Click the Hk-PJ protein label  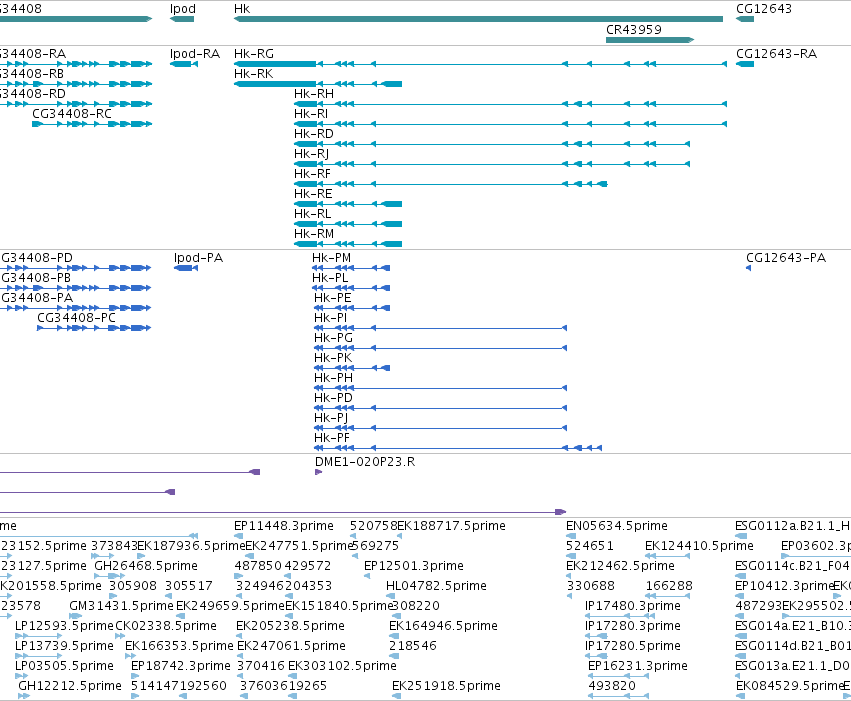point(331,418)
